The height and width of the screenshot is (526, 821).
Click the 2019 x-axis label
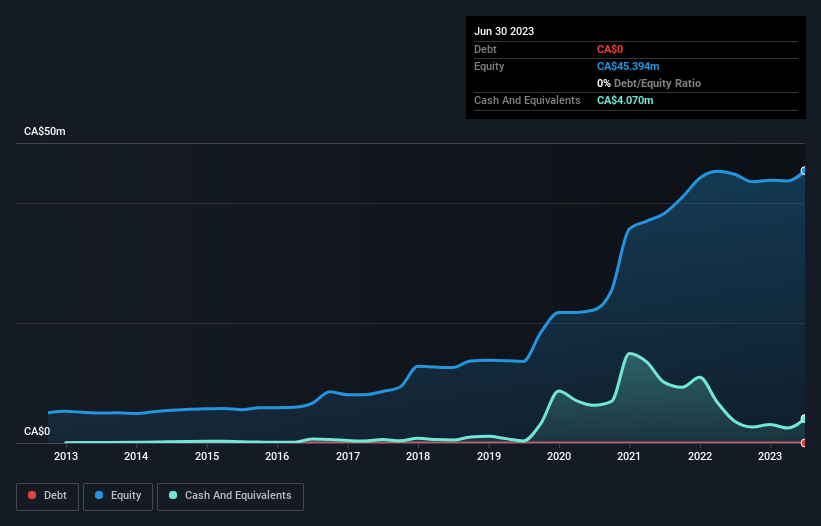click(x=489, y=456)
